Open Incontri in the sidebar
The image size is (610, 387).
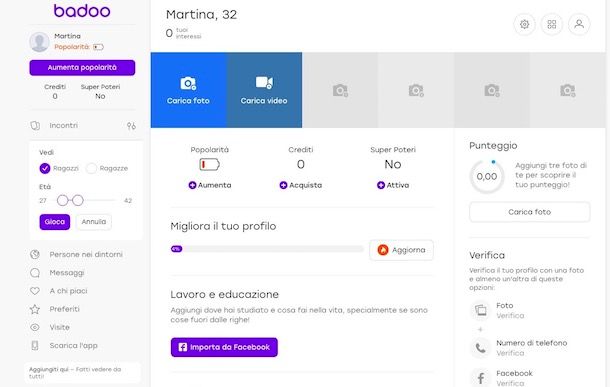tap(63, 125)
